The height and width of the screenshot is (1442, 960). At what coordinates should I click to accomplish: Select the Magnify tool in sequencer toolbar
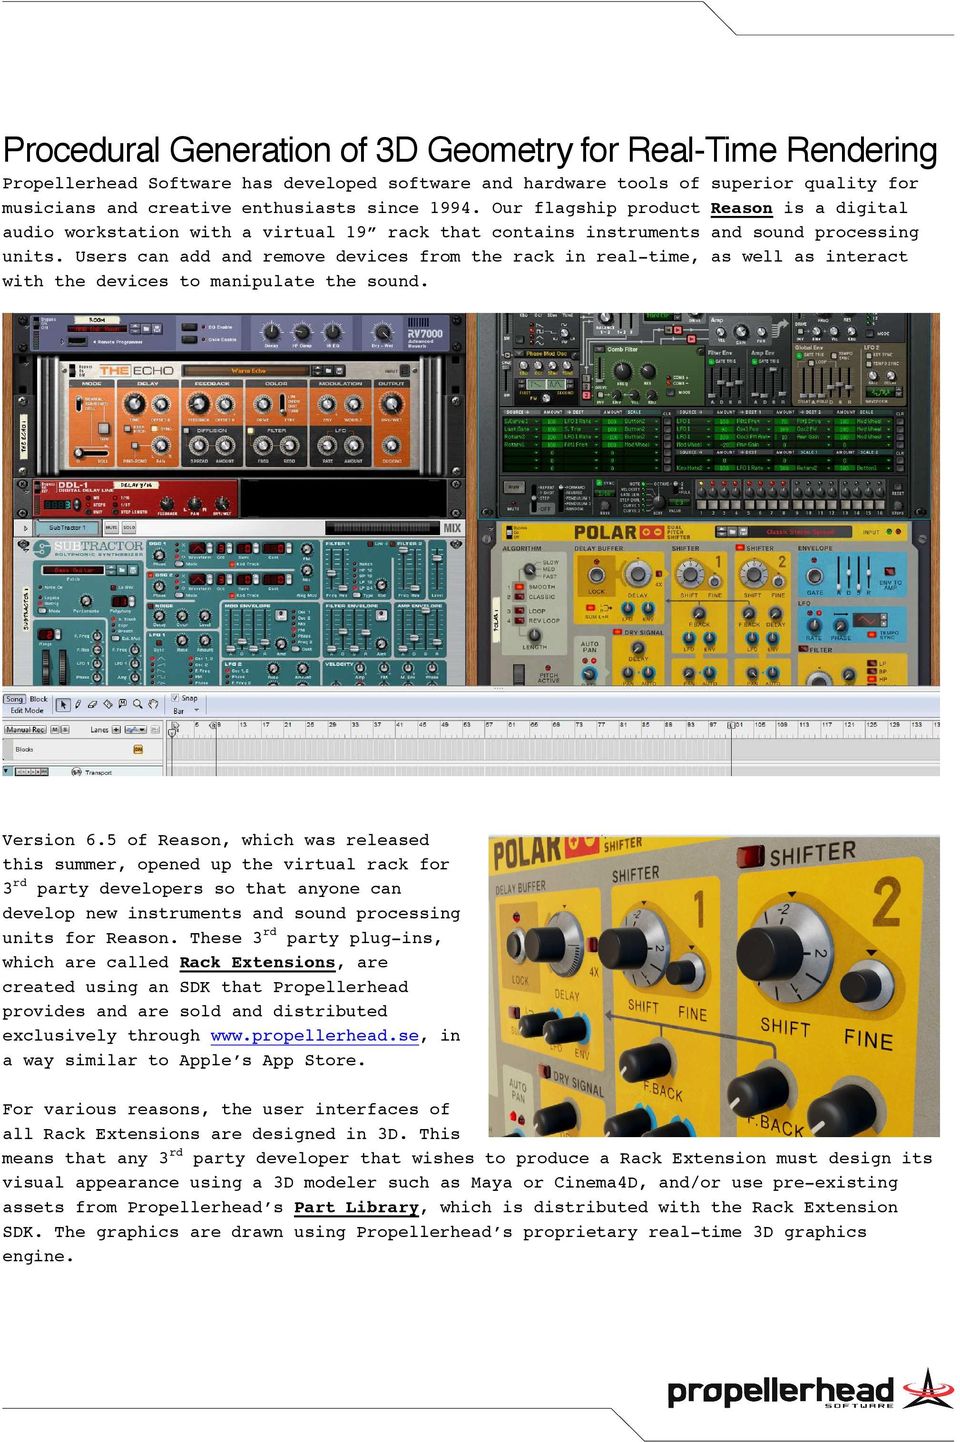pyautogui.click(x=137, y=704)
